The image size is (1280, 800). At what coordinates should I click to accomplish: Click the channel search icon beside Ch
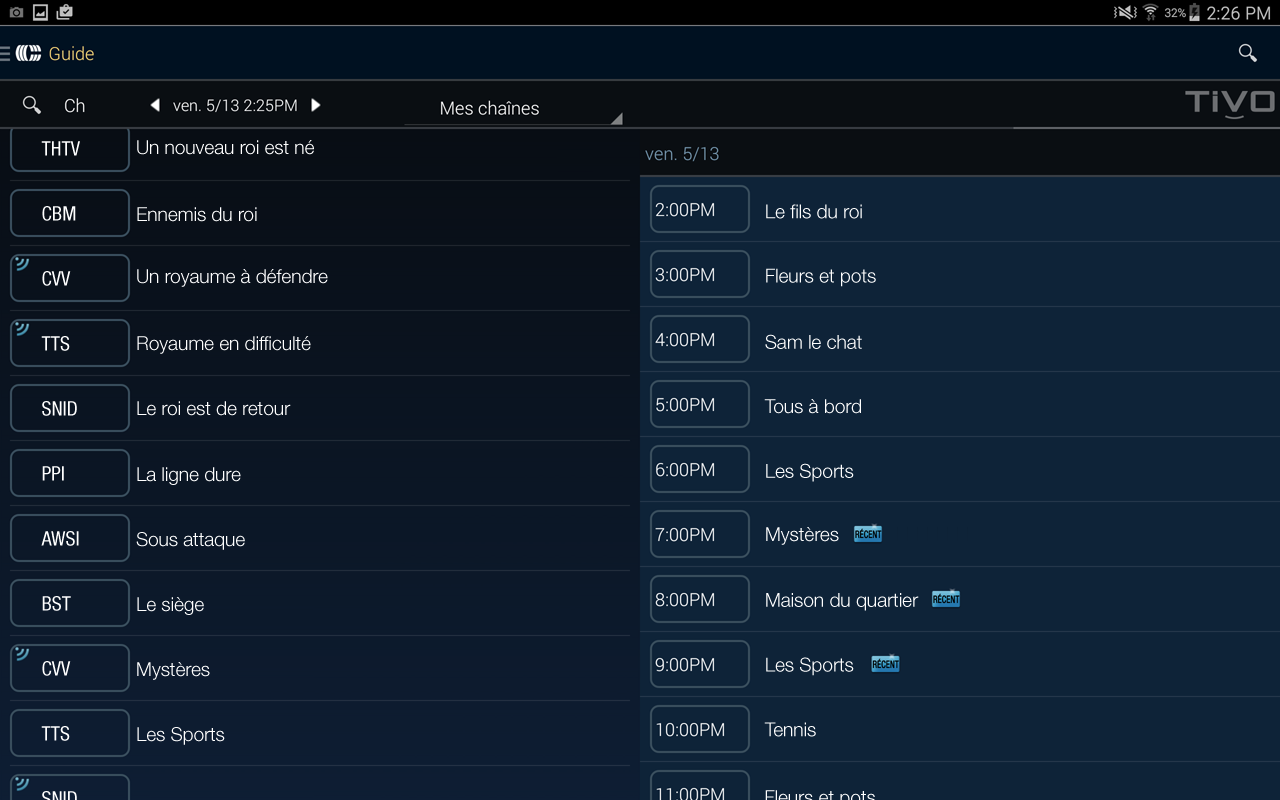click(31, 104)
